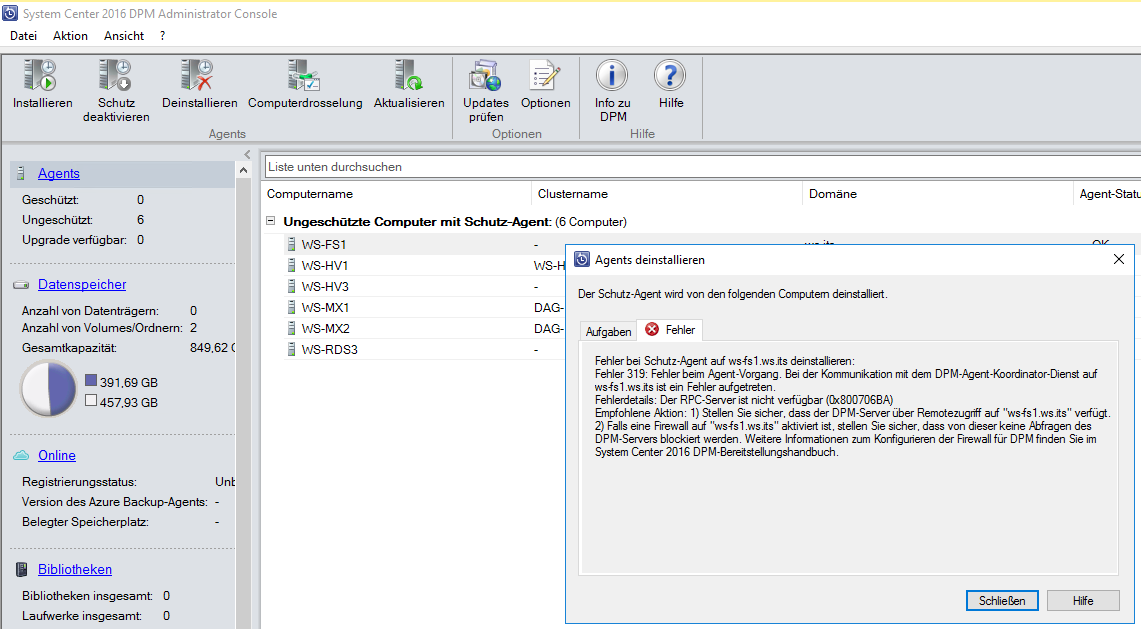This screenshot has height=629, width=1141.
Task: Switch to the Aufgaben tab
Action: 608,331
